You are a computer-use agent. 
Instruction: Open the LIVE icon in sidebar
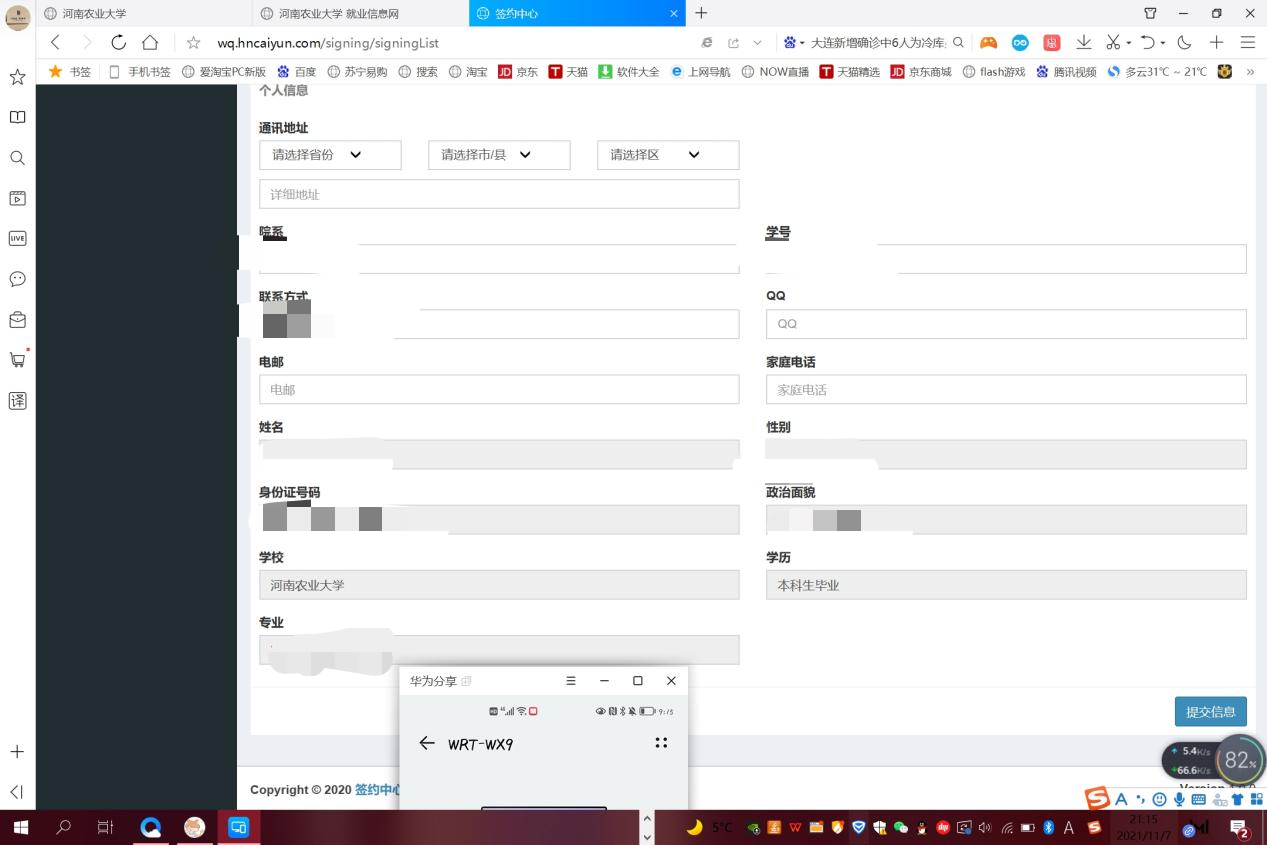point(17,238)
